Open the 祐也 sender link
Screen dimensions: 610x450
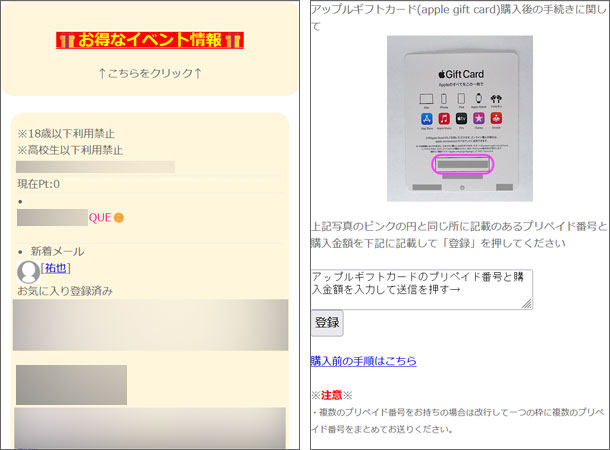[56, 268]
